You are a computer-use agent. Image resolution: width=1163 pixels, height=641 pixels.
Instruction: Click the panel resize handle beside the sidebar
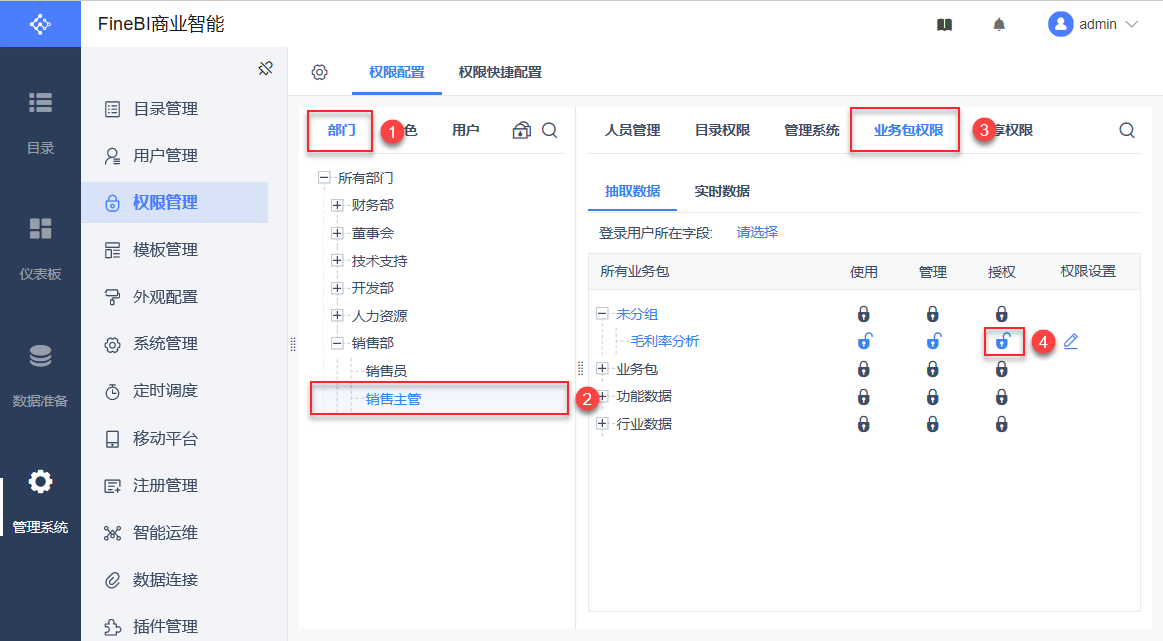[x=293, y=343]
